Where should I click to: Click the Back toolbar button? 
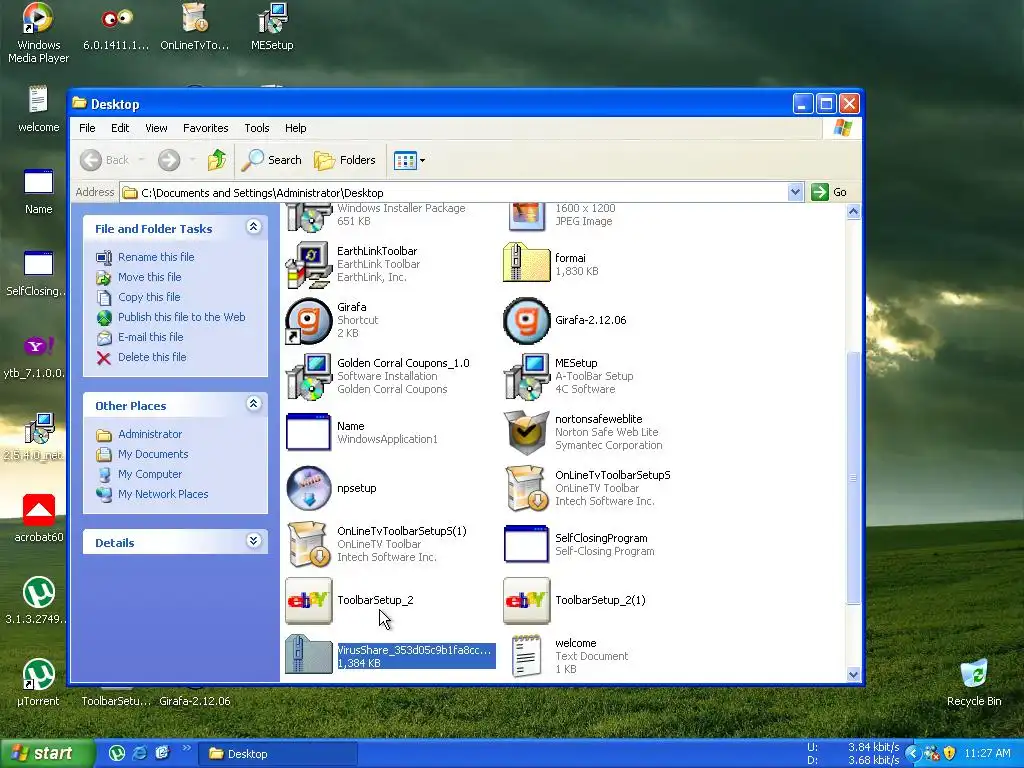(105, 160)
